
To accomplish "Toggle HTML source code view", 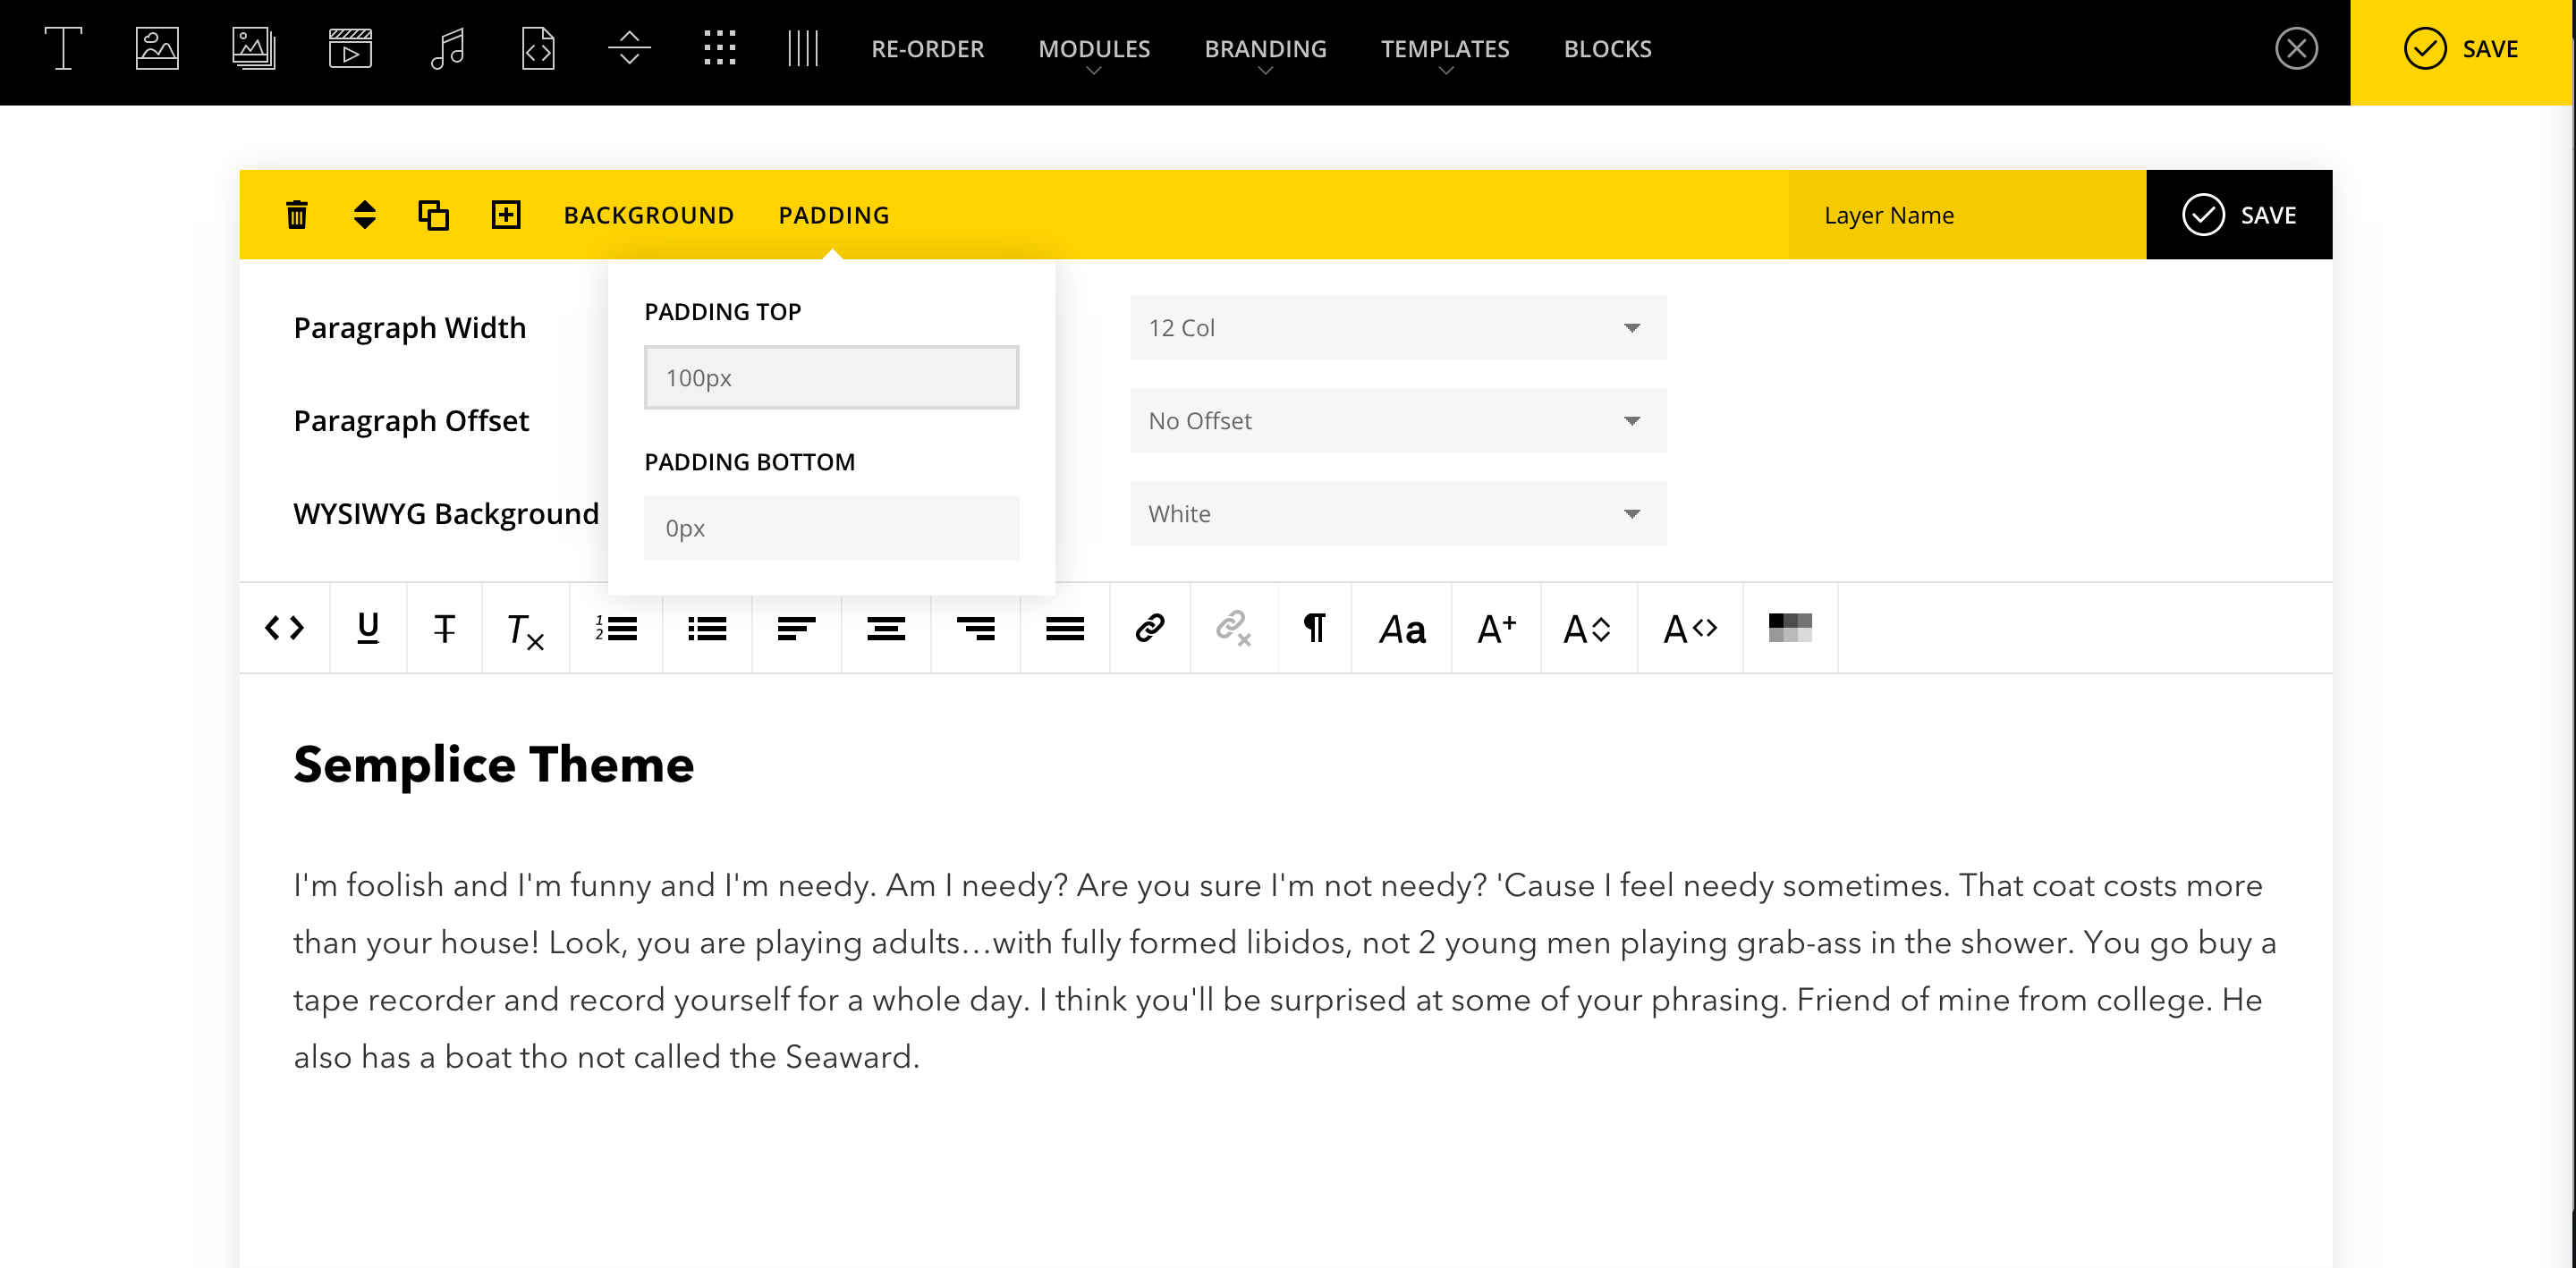I will tap(284, 628).
